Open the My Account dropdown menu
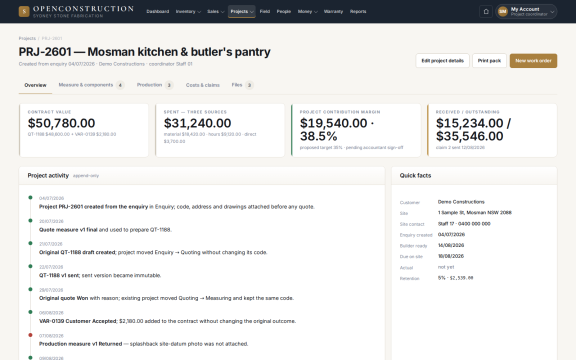Screen dimensions: 576x360 pyautogui.click(x=526, y=11)
